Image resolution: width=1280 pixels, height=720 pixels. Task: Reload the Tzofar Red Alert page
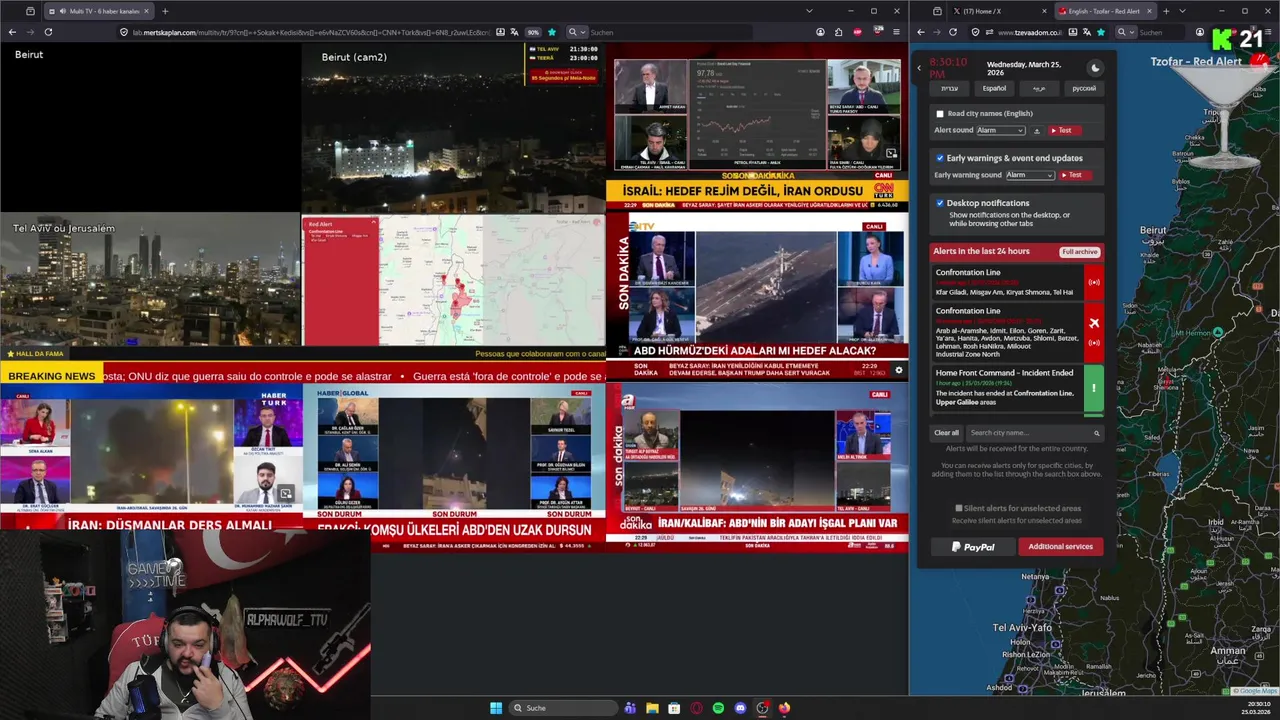coord(953,32)
